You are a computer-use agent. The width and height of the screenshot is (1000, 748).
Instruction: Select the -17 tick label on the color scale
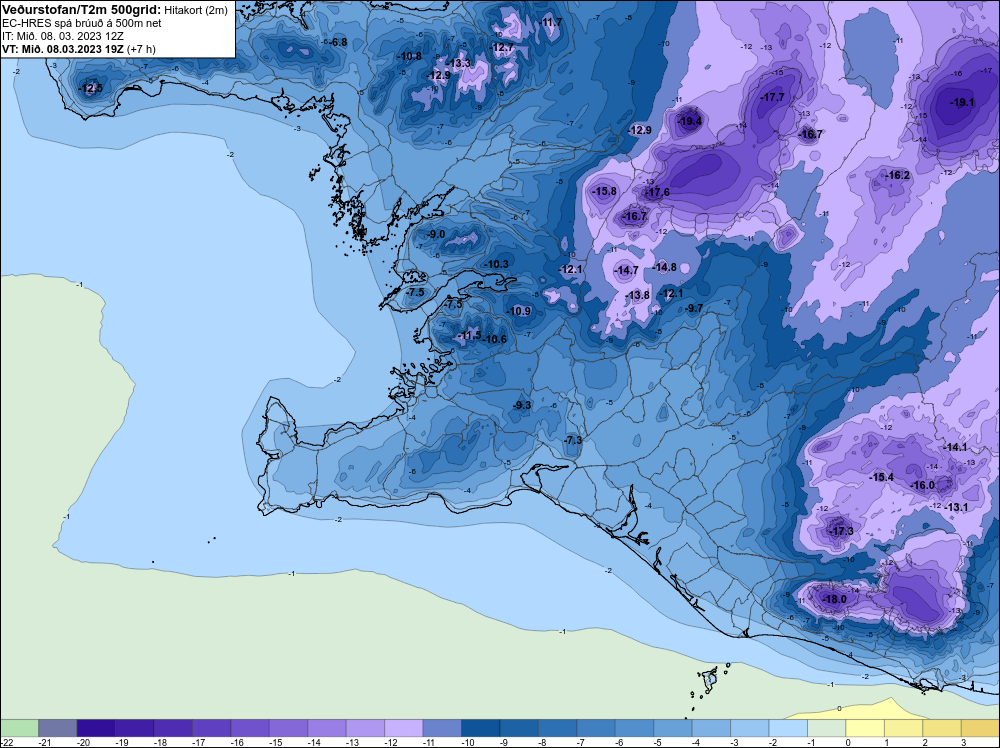coord(198,742)
